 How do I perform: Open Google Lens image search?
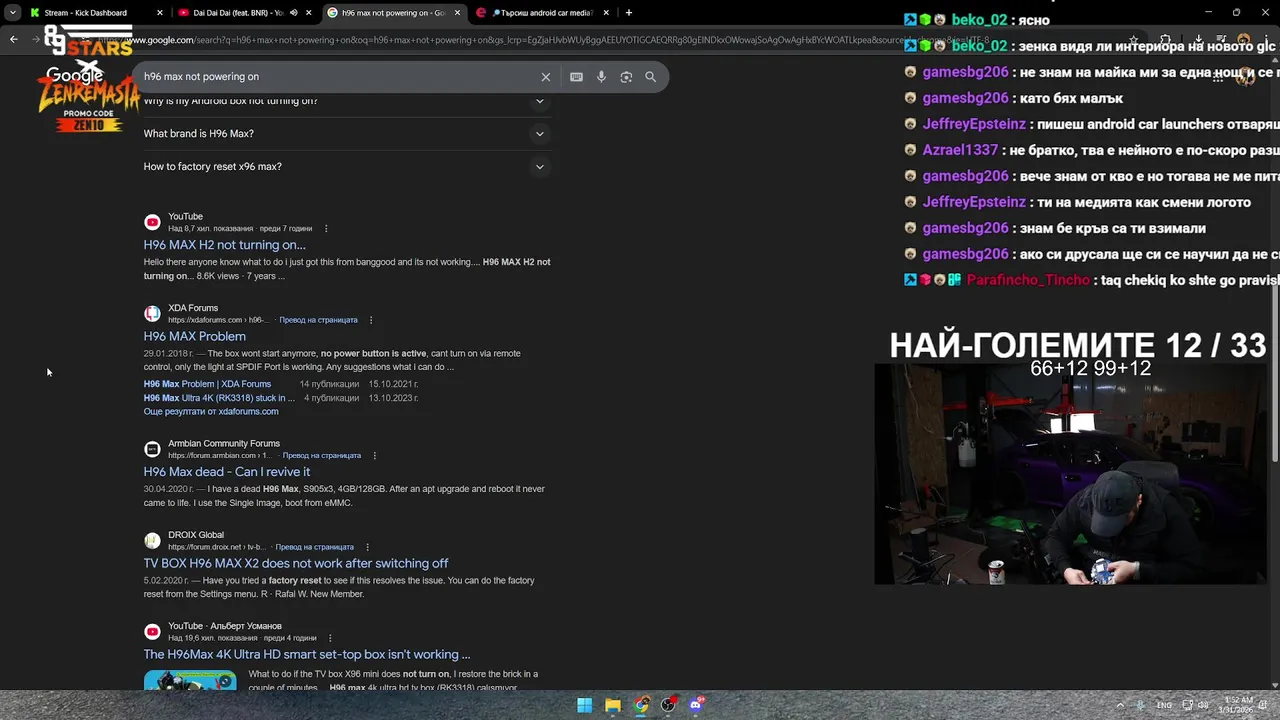pyautogui.click(x=626, y=77)
